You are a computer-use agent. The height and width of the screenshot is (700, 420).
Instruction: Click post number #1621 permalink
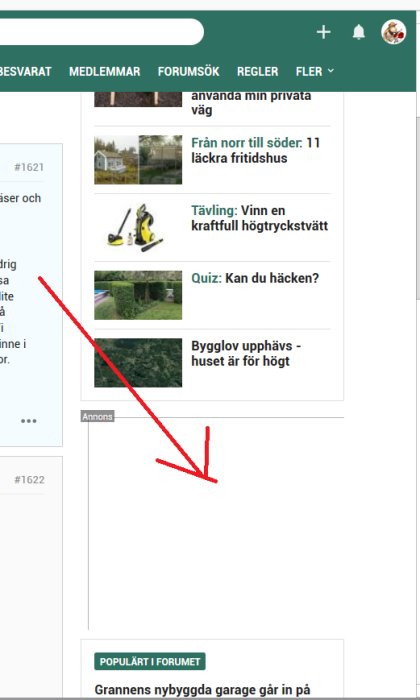(29, 167)
